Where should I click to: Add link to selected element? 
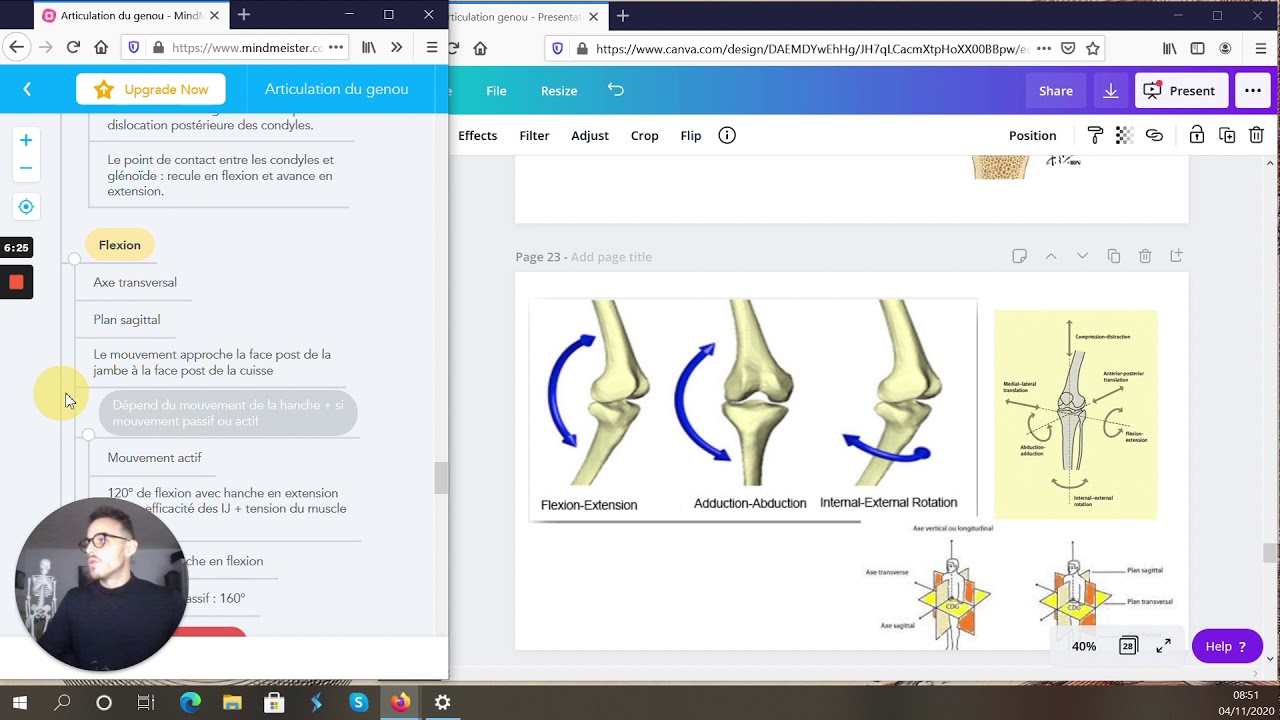coord(1154,135)
